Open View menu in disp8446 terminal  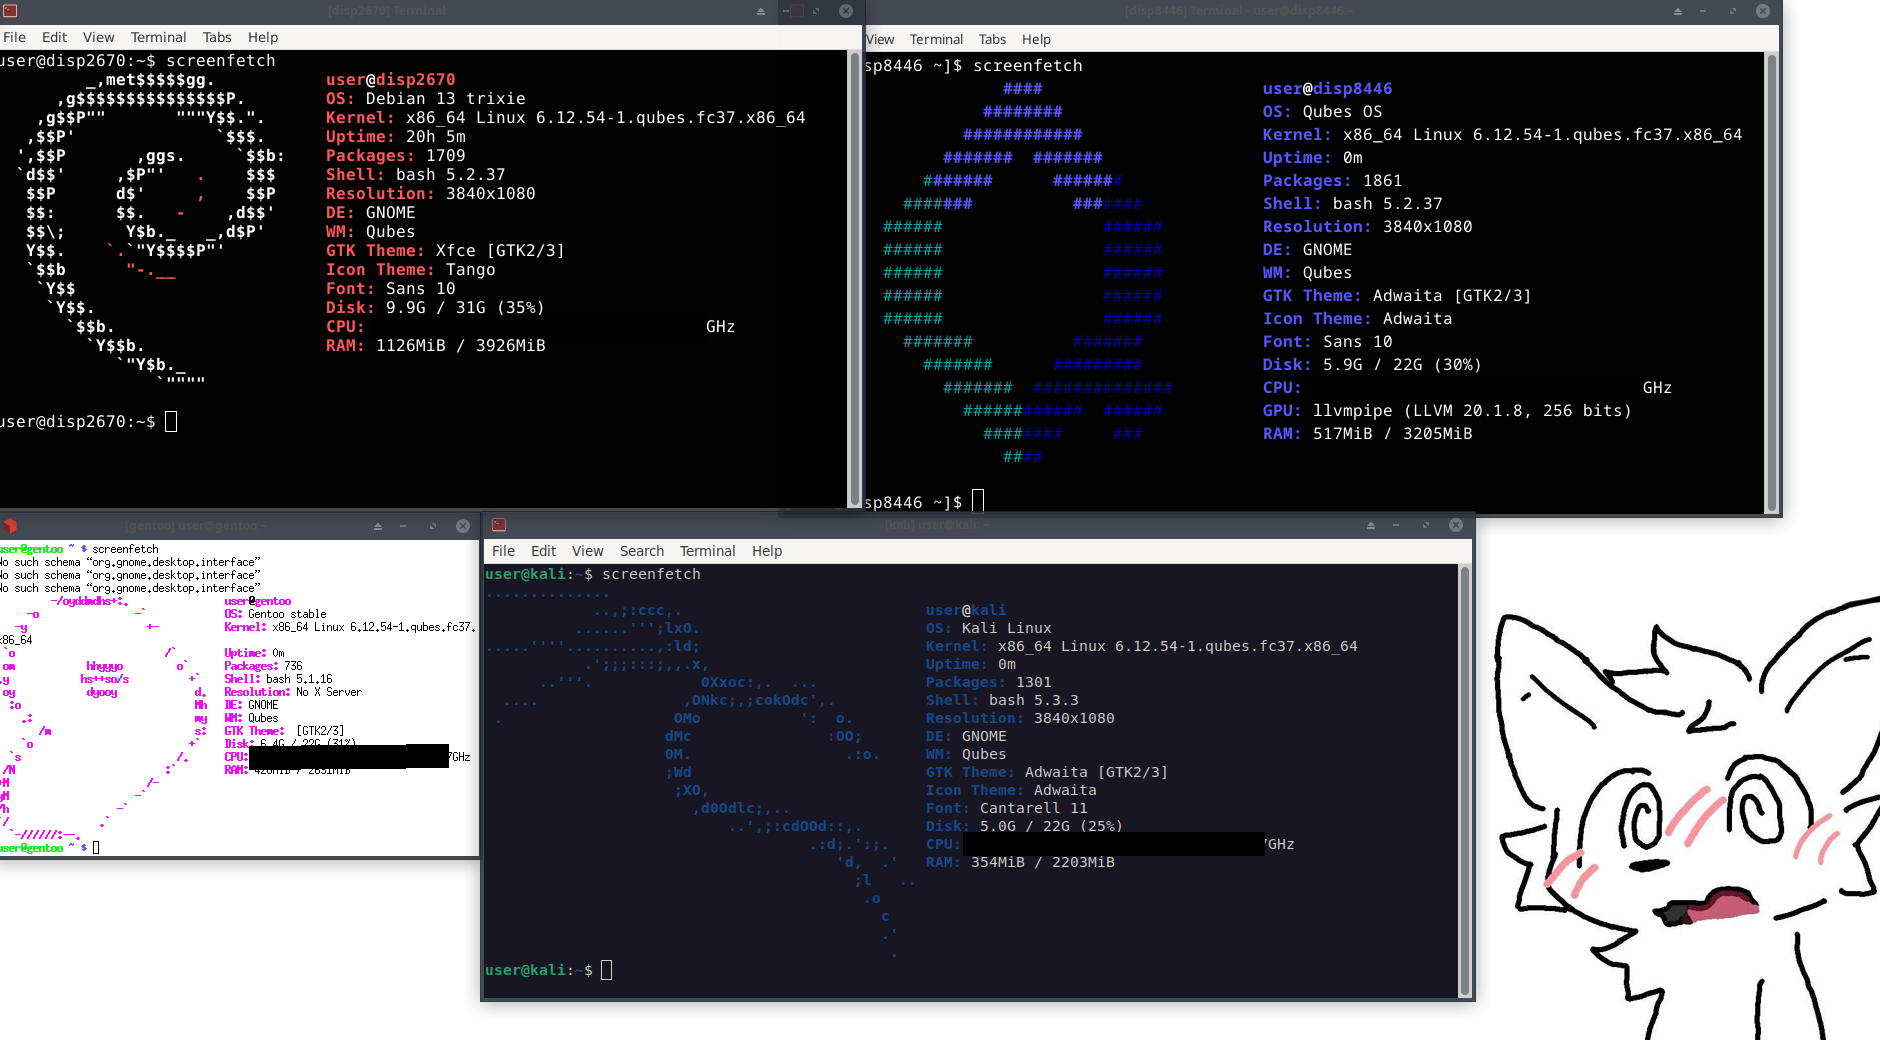click(x=880, y=39)
